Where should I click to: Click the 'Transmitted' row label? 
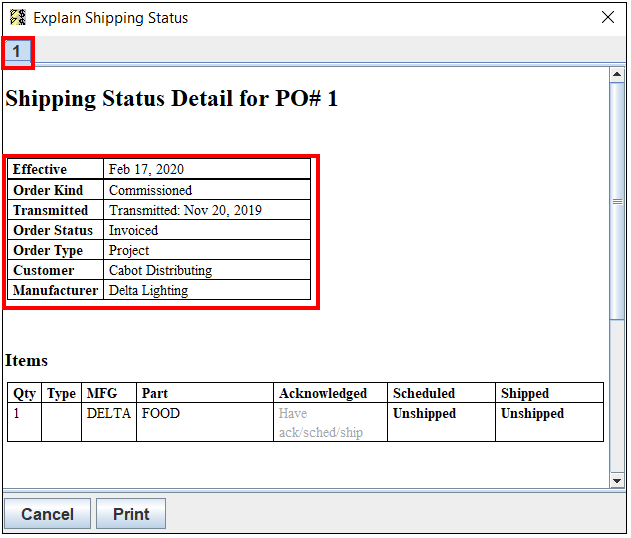tap(50, 210)
